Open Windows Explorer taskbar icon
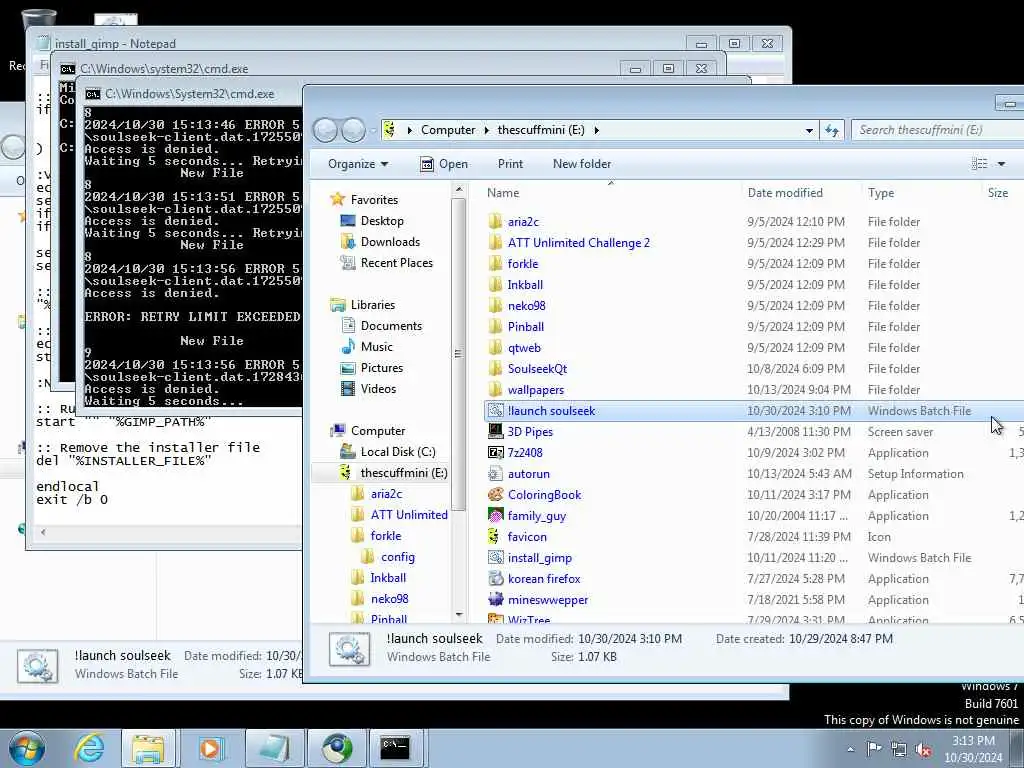The height and width of the screenshot is (768, 1024). [148, 748]
